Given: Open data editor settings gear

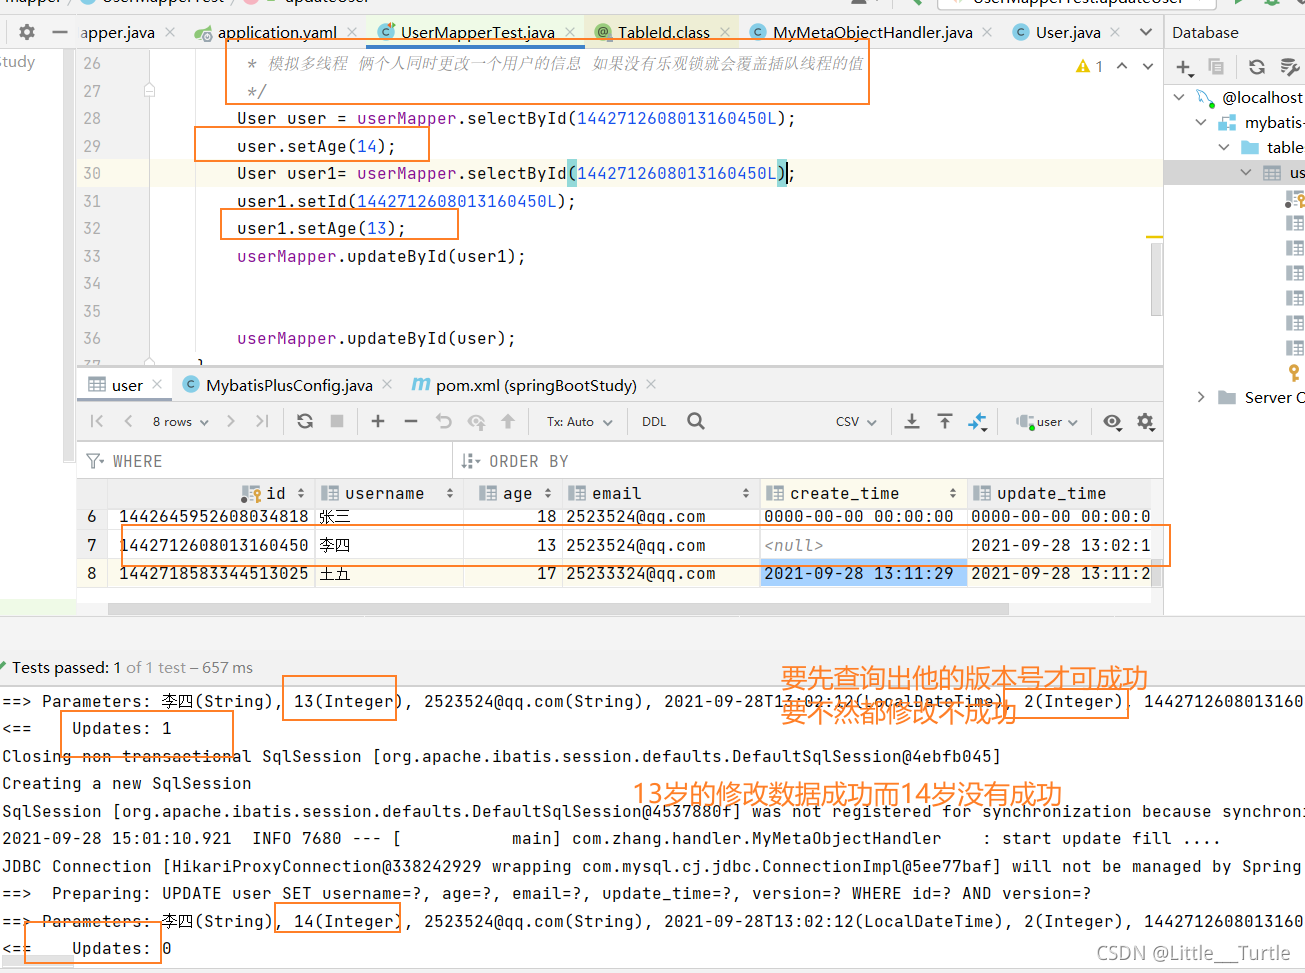Looking at the screenshot, I should (x=1146, y=421).
